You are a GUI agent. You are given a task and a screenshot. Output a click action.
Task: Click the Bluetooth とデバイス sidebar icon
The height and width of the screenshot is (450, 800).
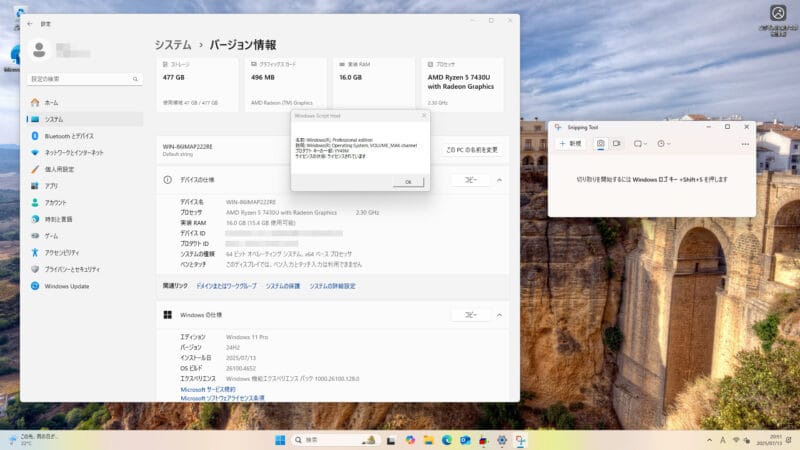coord(35,136)
